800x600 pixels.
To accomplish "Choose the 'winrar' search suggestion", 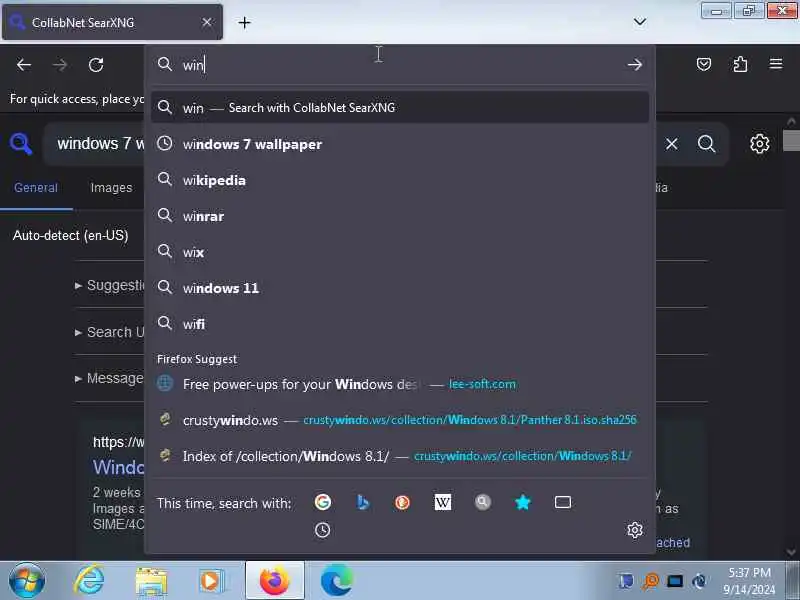I will [400, 216].
